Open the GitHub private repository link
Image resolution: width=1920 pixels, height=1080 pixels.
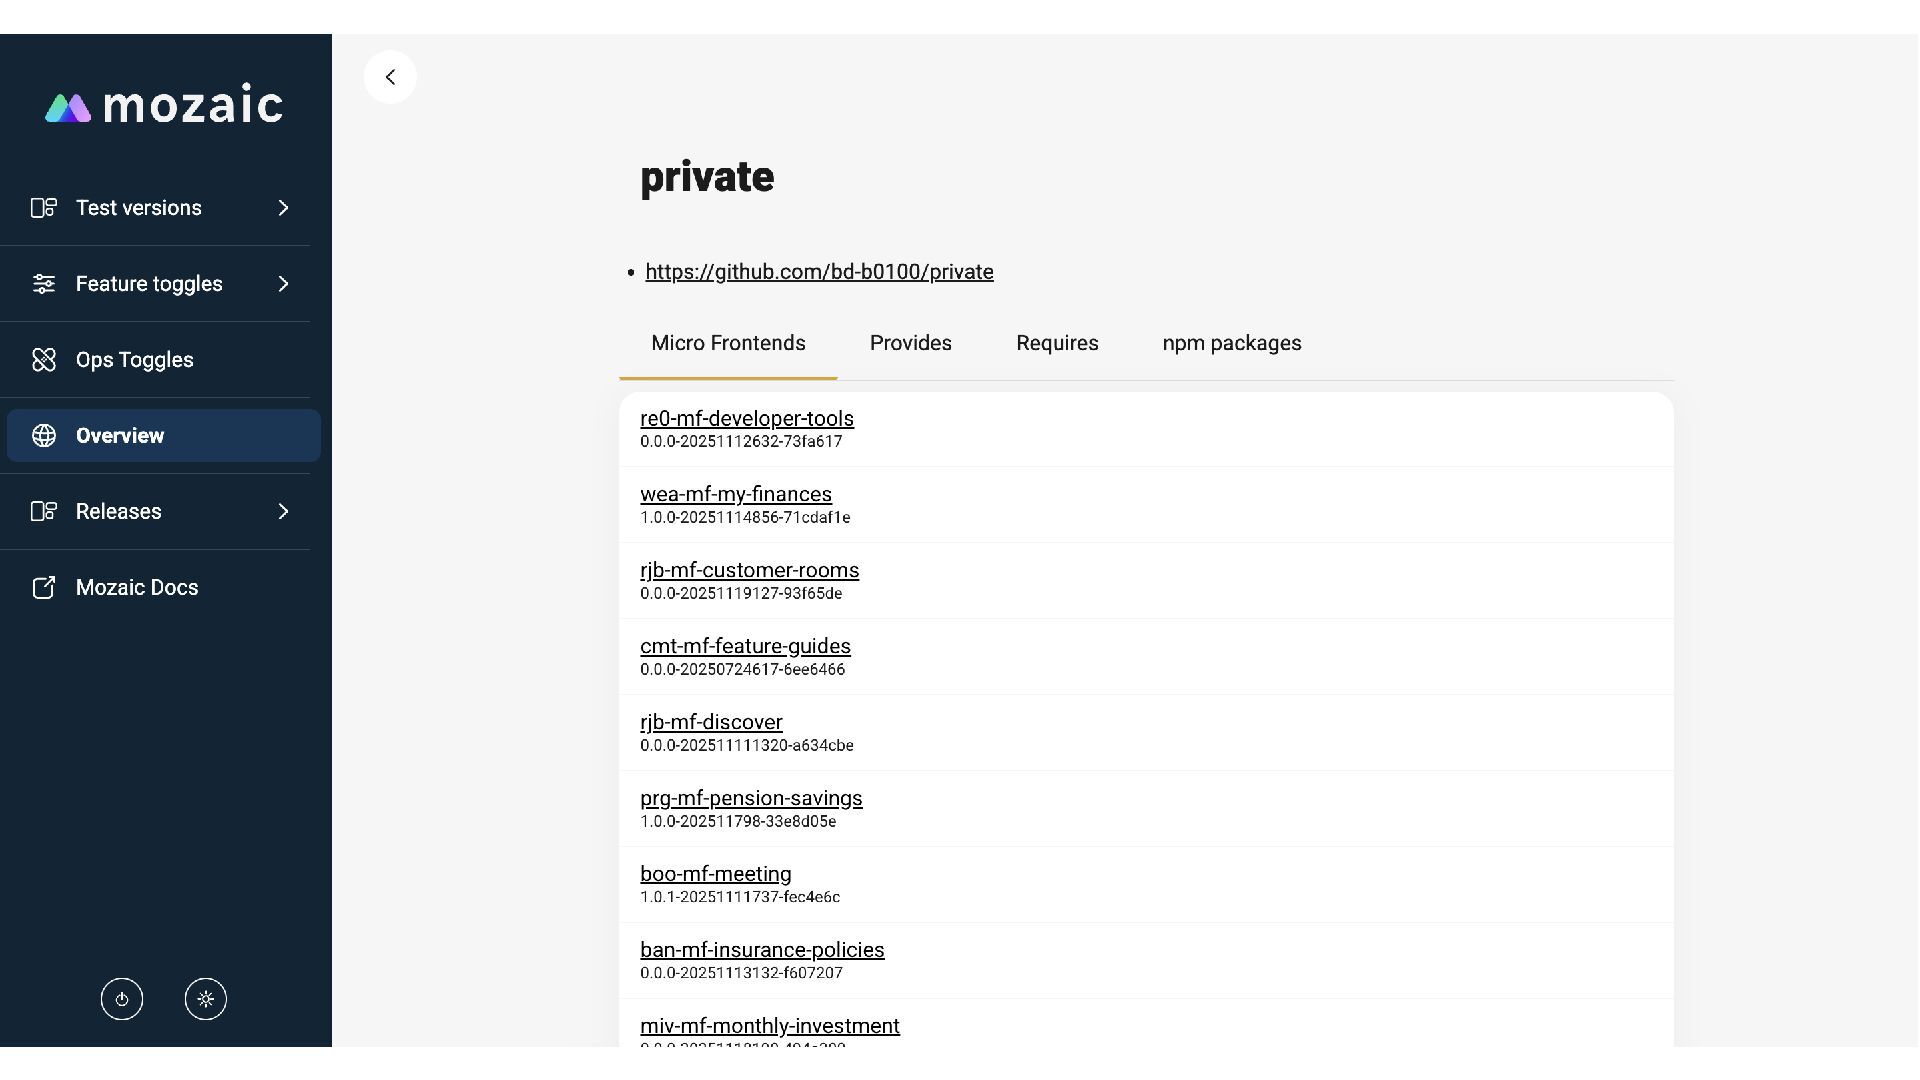pyautogui.click(x=819, y=272)
